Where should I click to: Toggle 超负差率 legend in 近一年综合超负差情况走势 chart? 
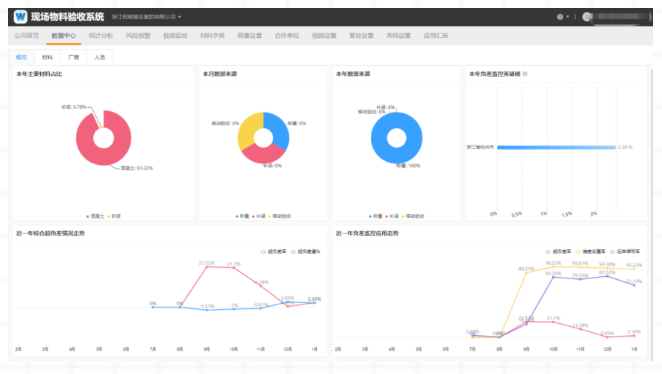[x=274, y=252]
